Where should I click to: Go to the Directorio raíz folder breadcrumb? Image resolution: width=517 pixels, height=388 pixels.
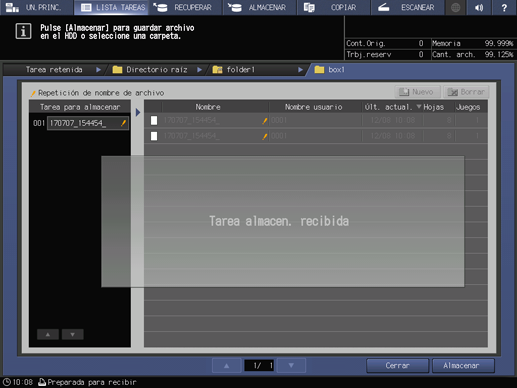(x=150, y=70)
